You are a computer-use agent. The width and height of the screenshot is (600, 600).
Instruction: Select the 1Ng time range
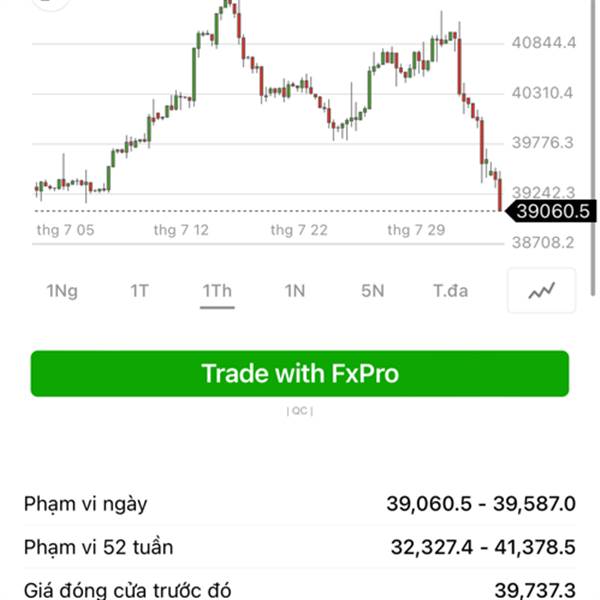(62, 291)
